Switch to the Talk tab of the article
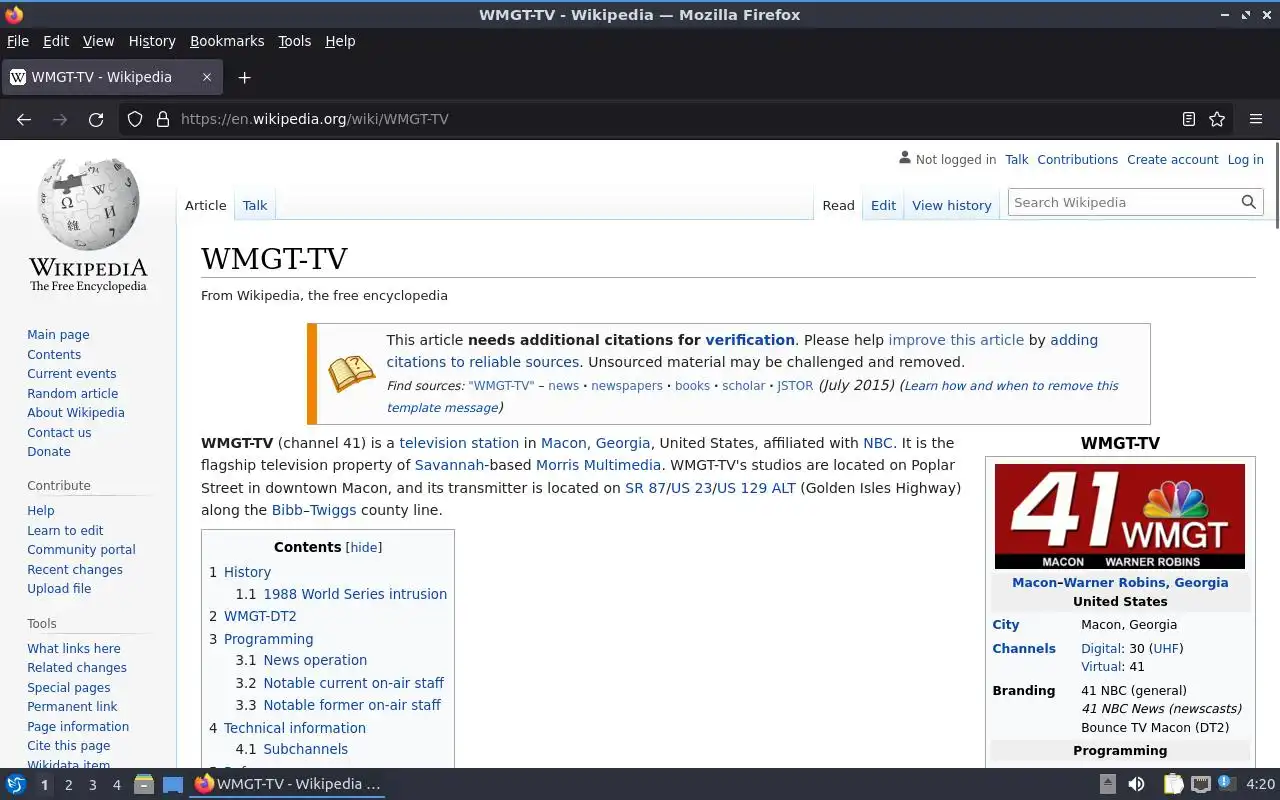Screen dimensions: 1280x800 click(255, 205)
